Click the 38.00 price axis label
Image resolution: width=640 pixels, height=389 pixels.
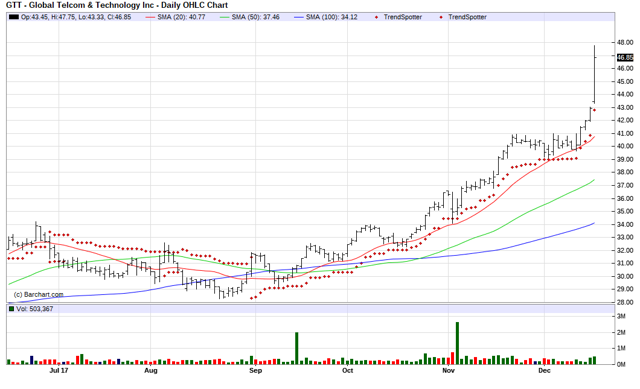pyautogui.click(x=625, y=172)
